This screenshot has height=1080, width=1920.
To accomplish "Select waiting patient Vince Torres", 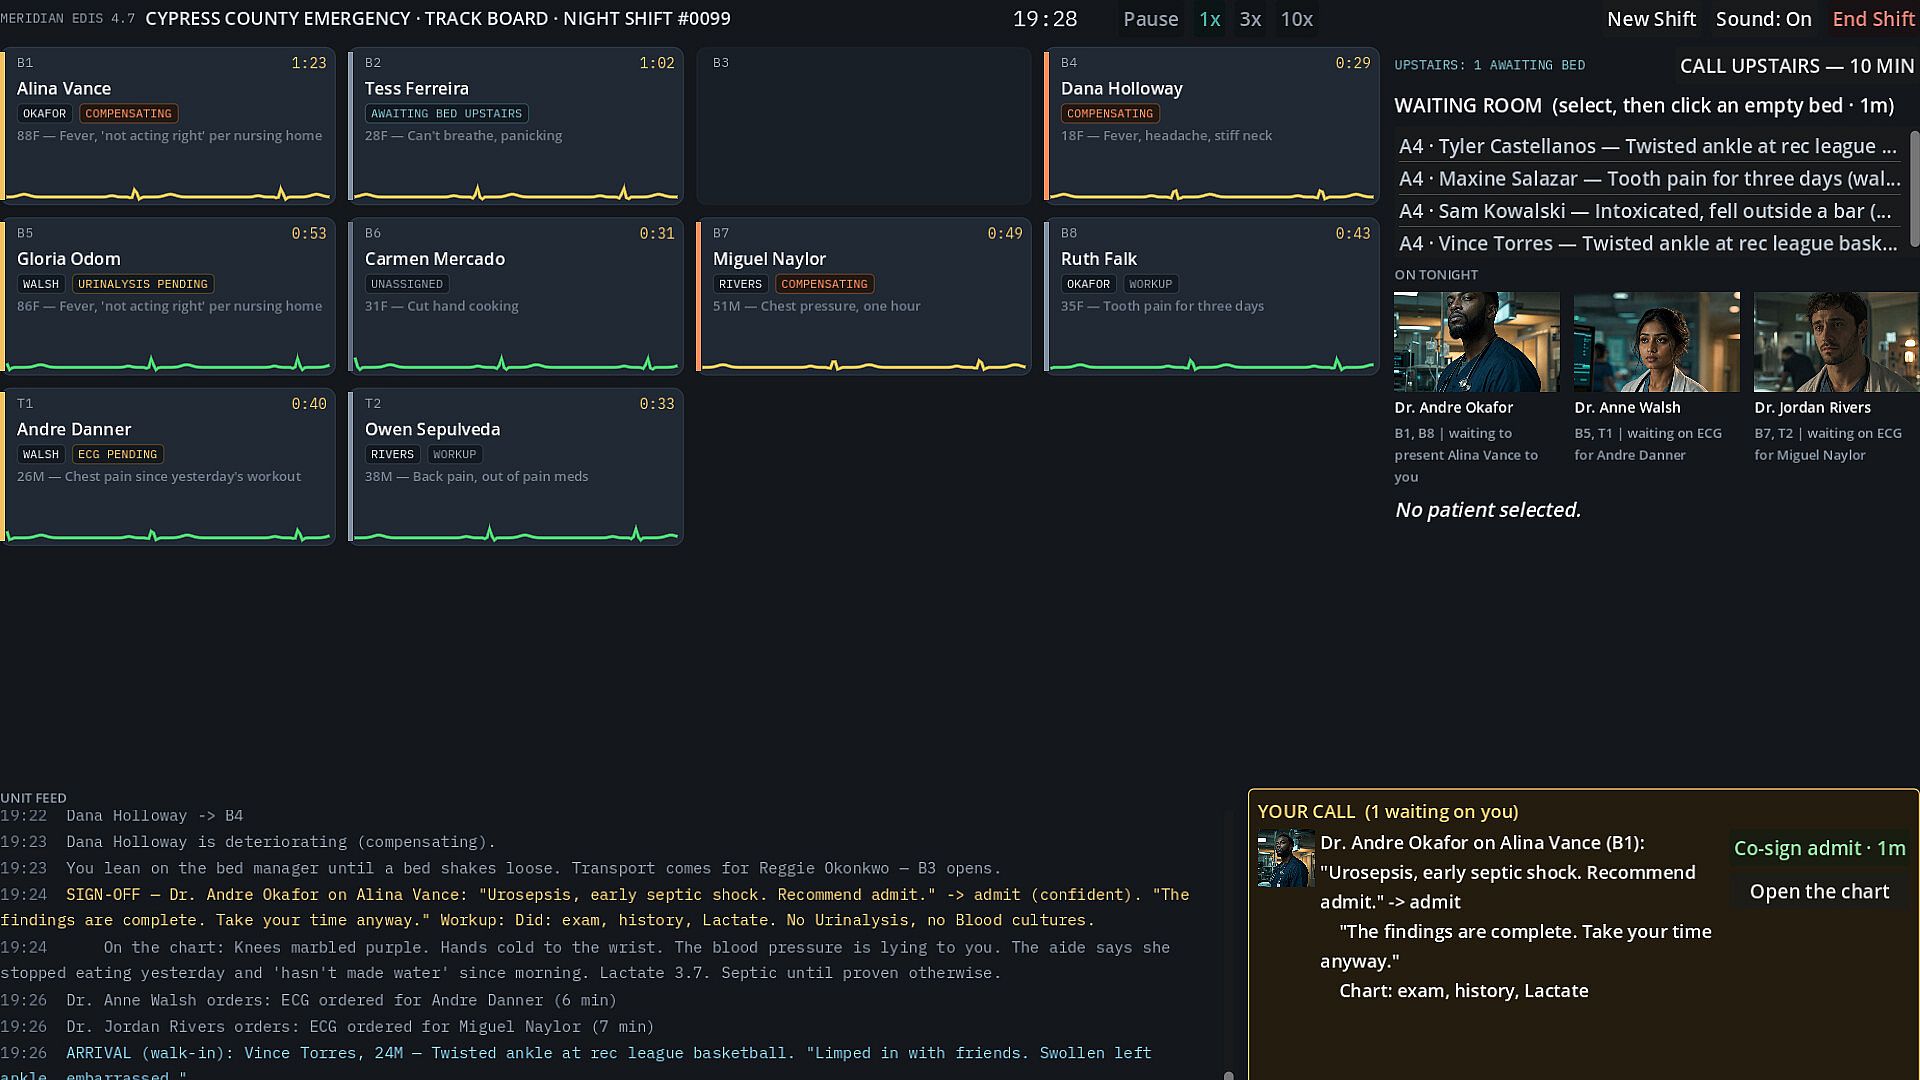I will [x=1649, y=244].
